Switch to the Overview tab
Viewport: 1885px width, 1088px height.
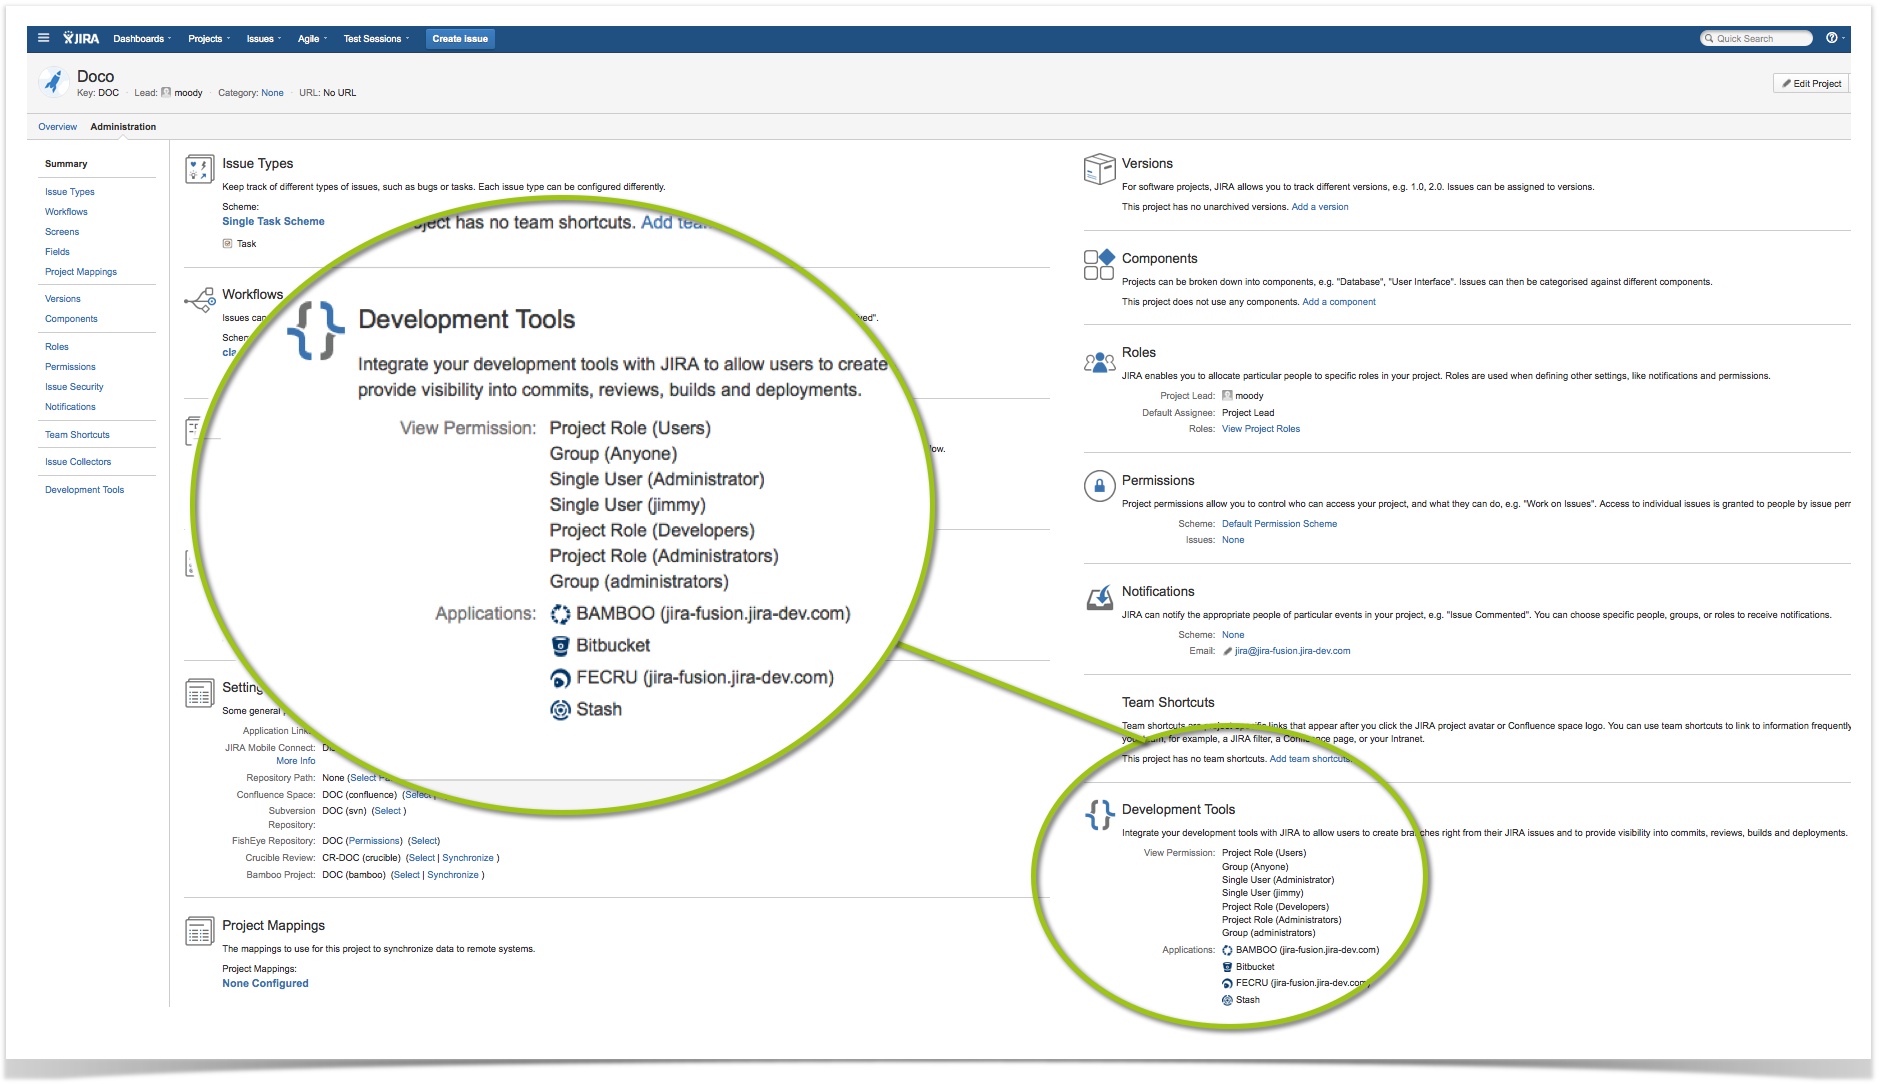pos(57,127)
